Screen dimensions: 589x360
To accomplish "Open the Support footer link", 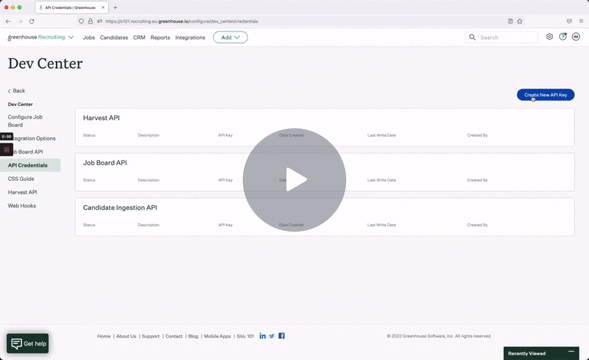I will coord(151,336).
